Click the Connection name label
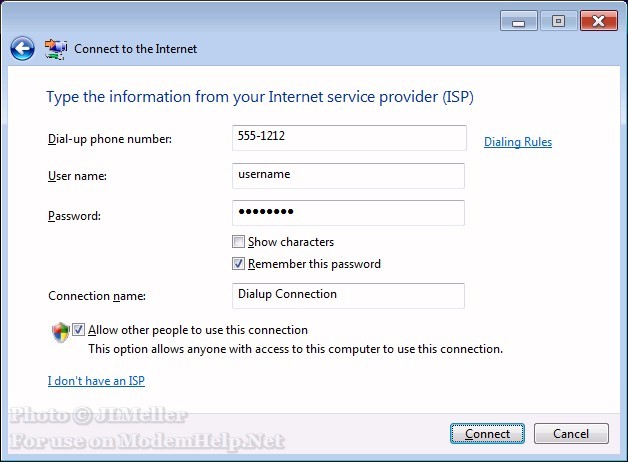 point(97,296)
